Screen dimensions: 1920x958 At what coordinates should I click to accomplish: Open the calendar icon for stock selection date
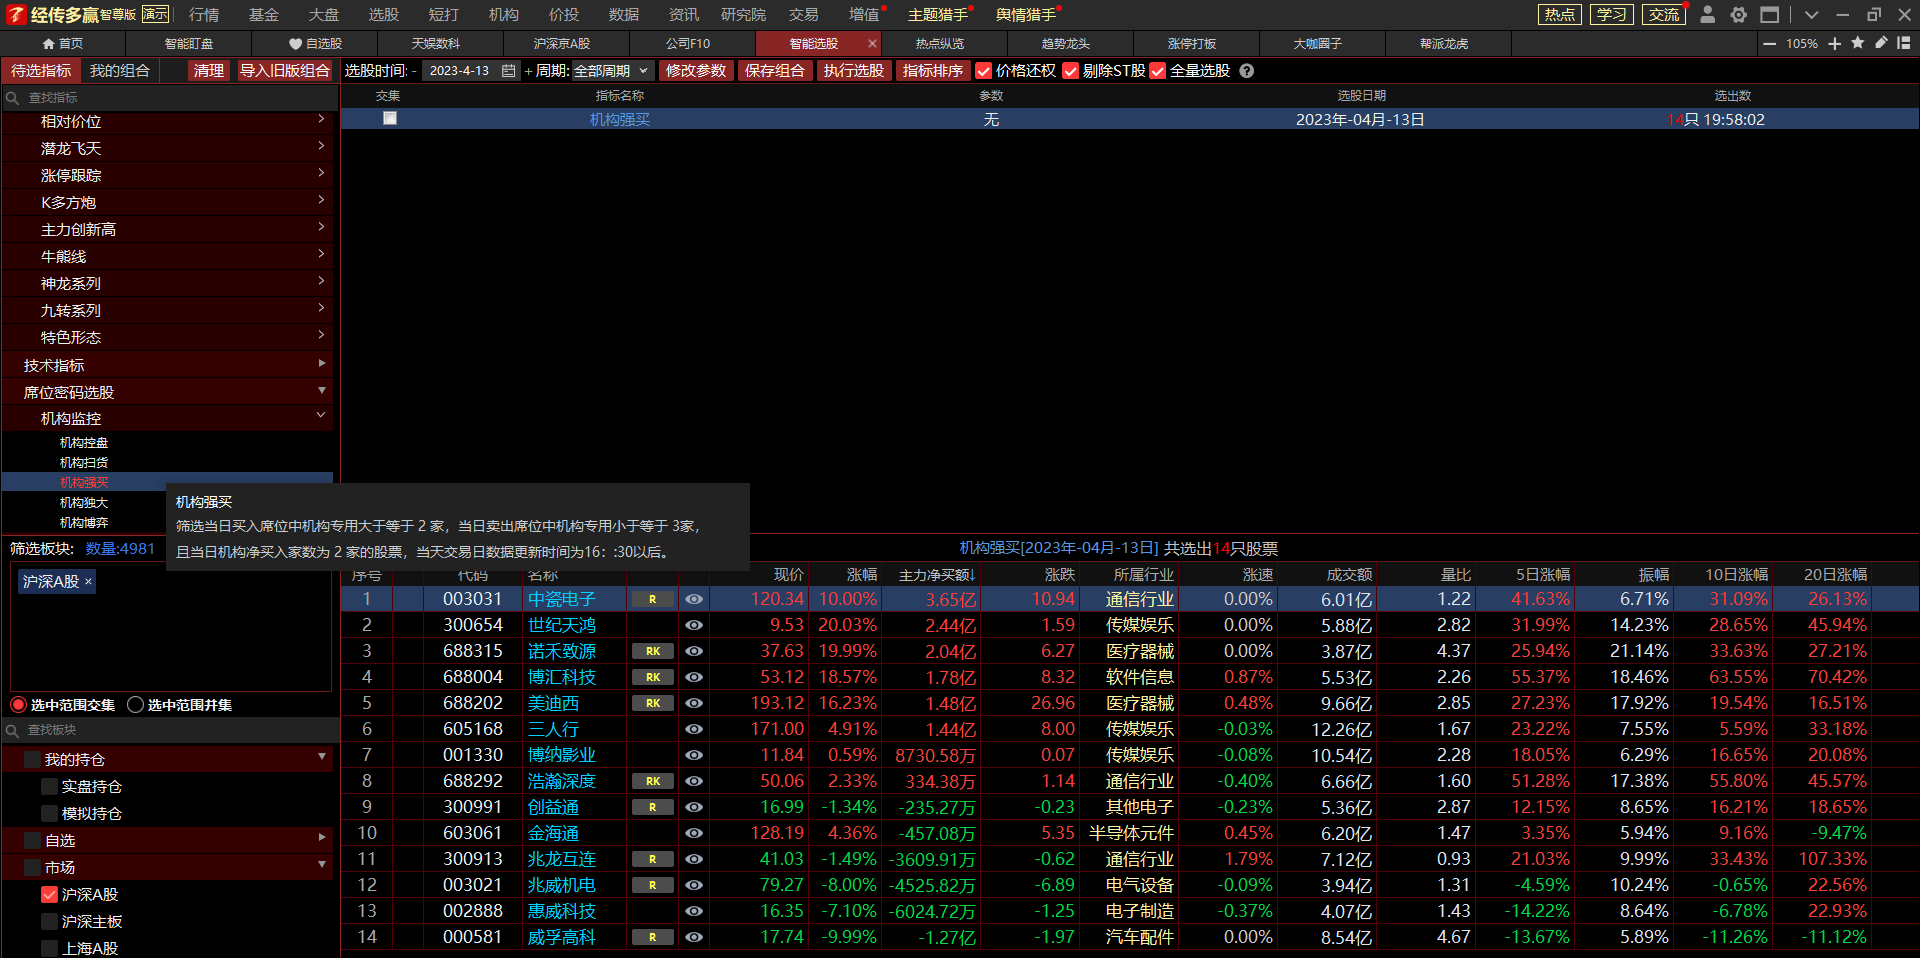click(509, 71)
